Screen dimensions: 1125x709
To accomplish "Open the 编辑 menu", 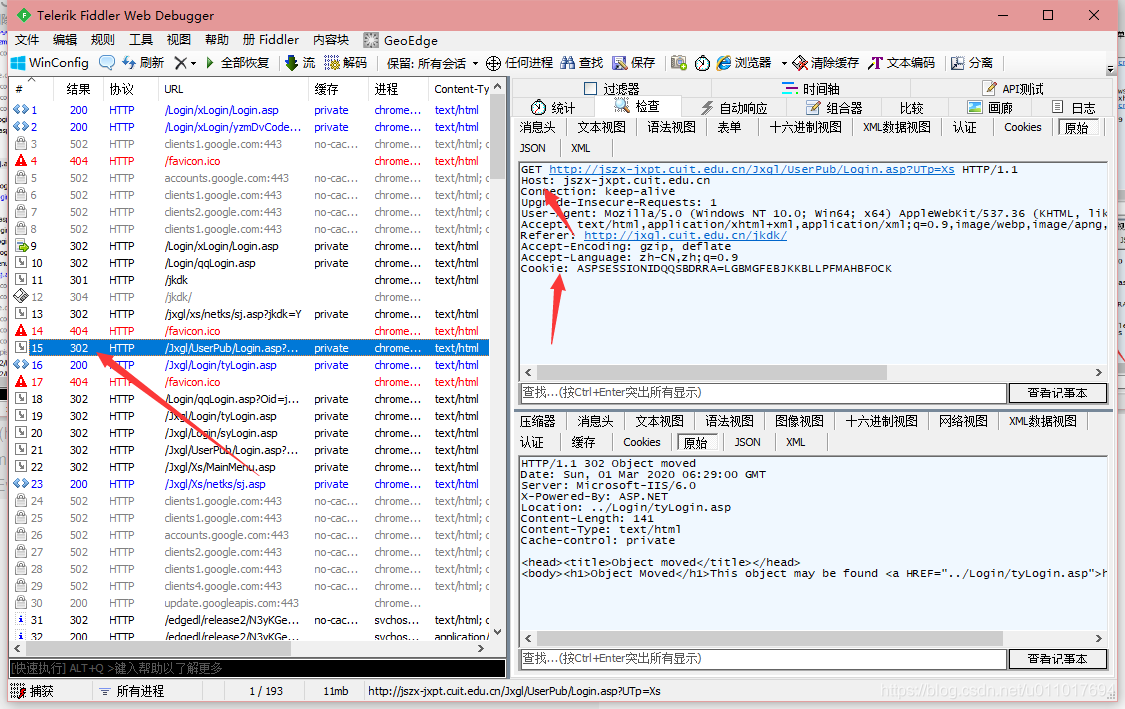I will [65, 39].
